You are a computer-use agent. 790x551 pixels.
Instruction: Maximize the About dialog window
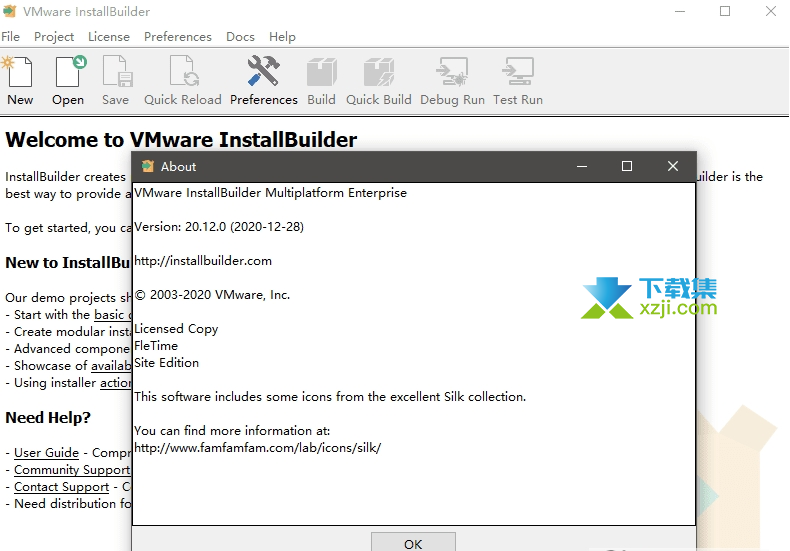click(x=627, y=166)
